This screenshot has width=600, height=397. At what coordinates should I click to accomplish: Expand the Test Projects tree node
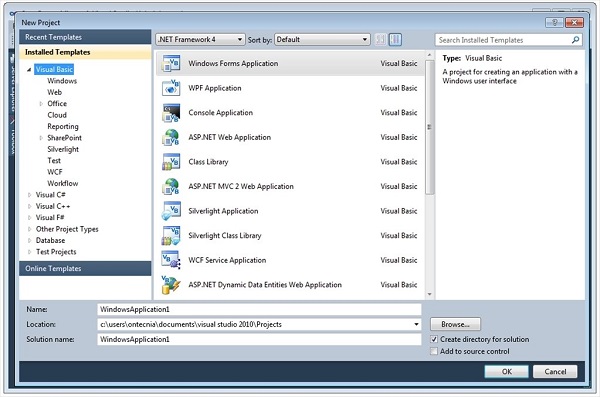tap(29, 252)
